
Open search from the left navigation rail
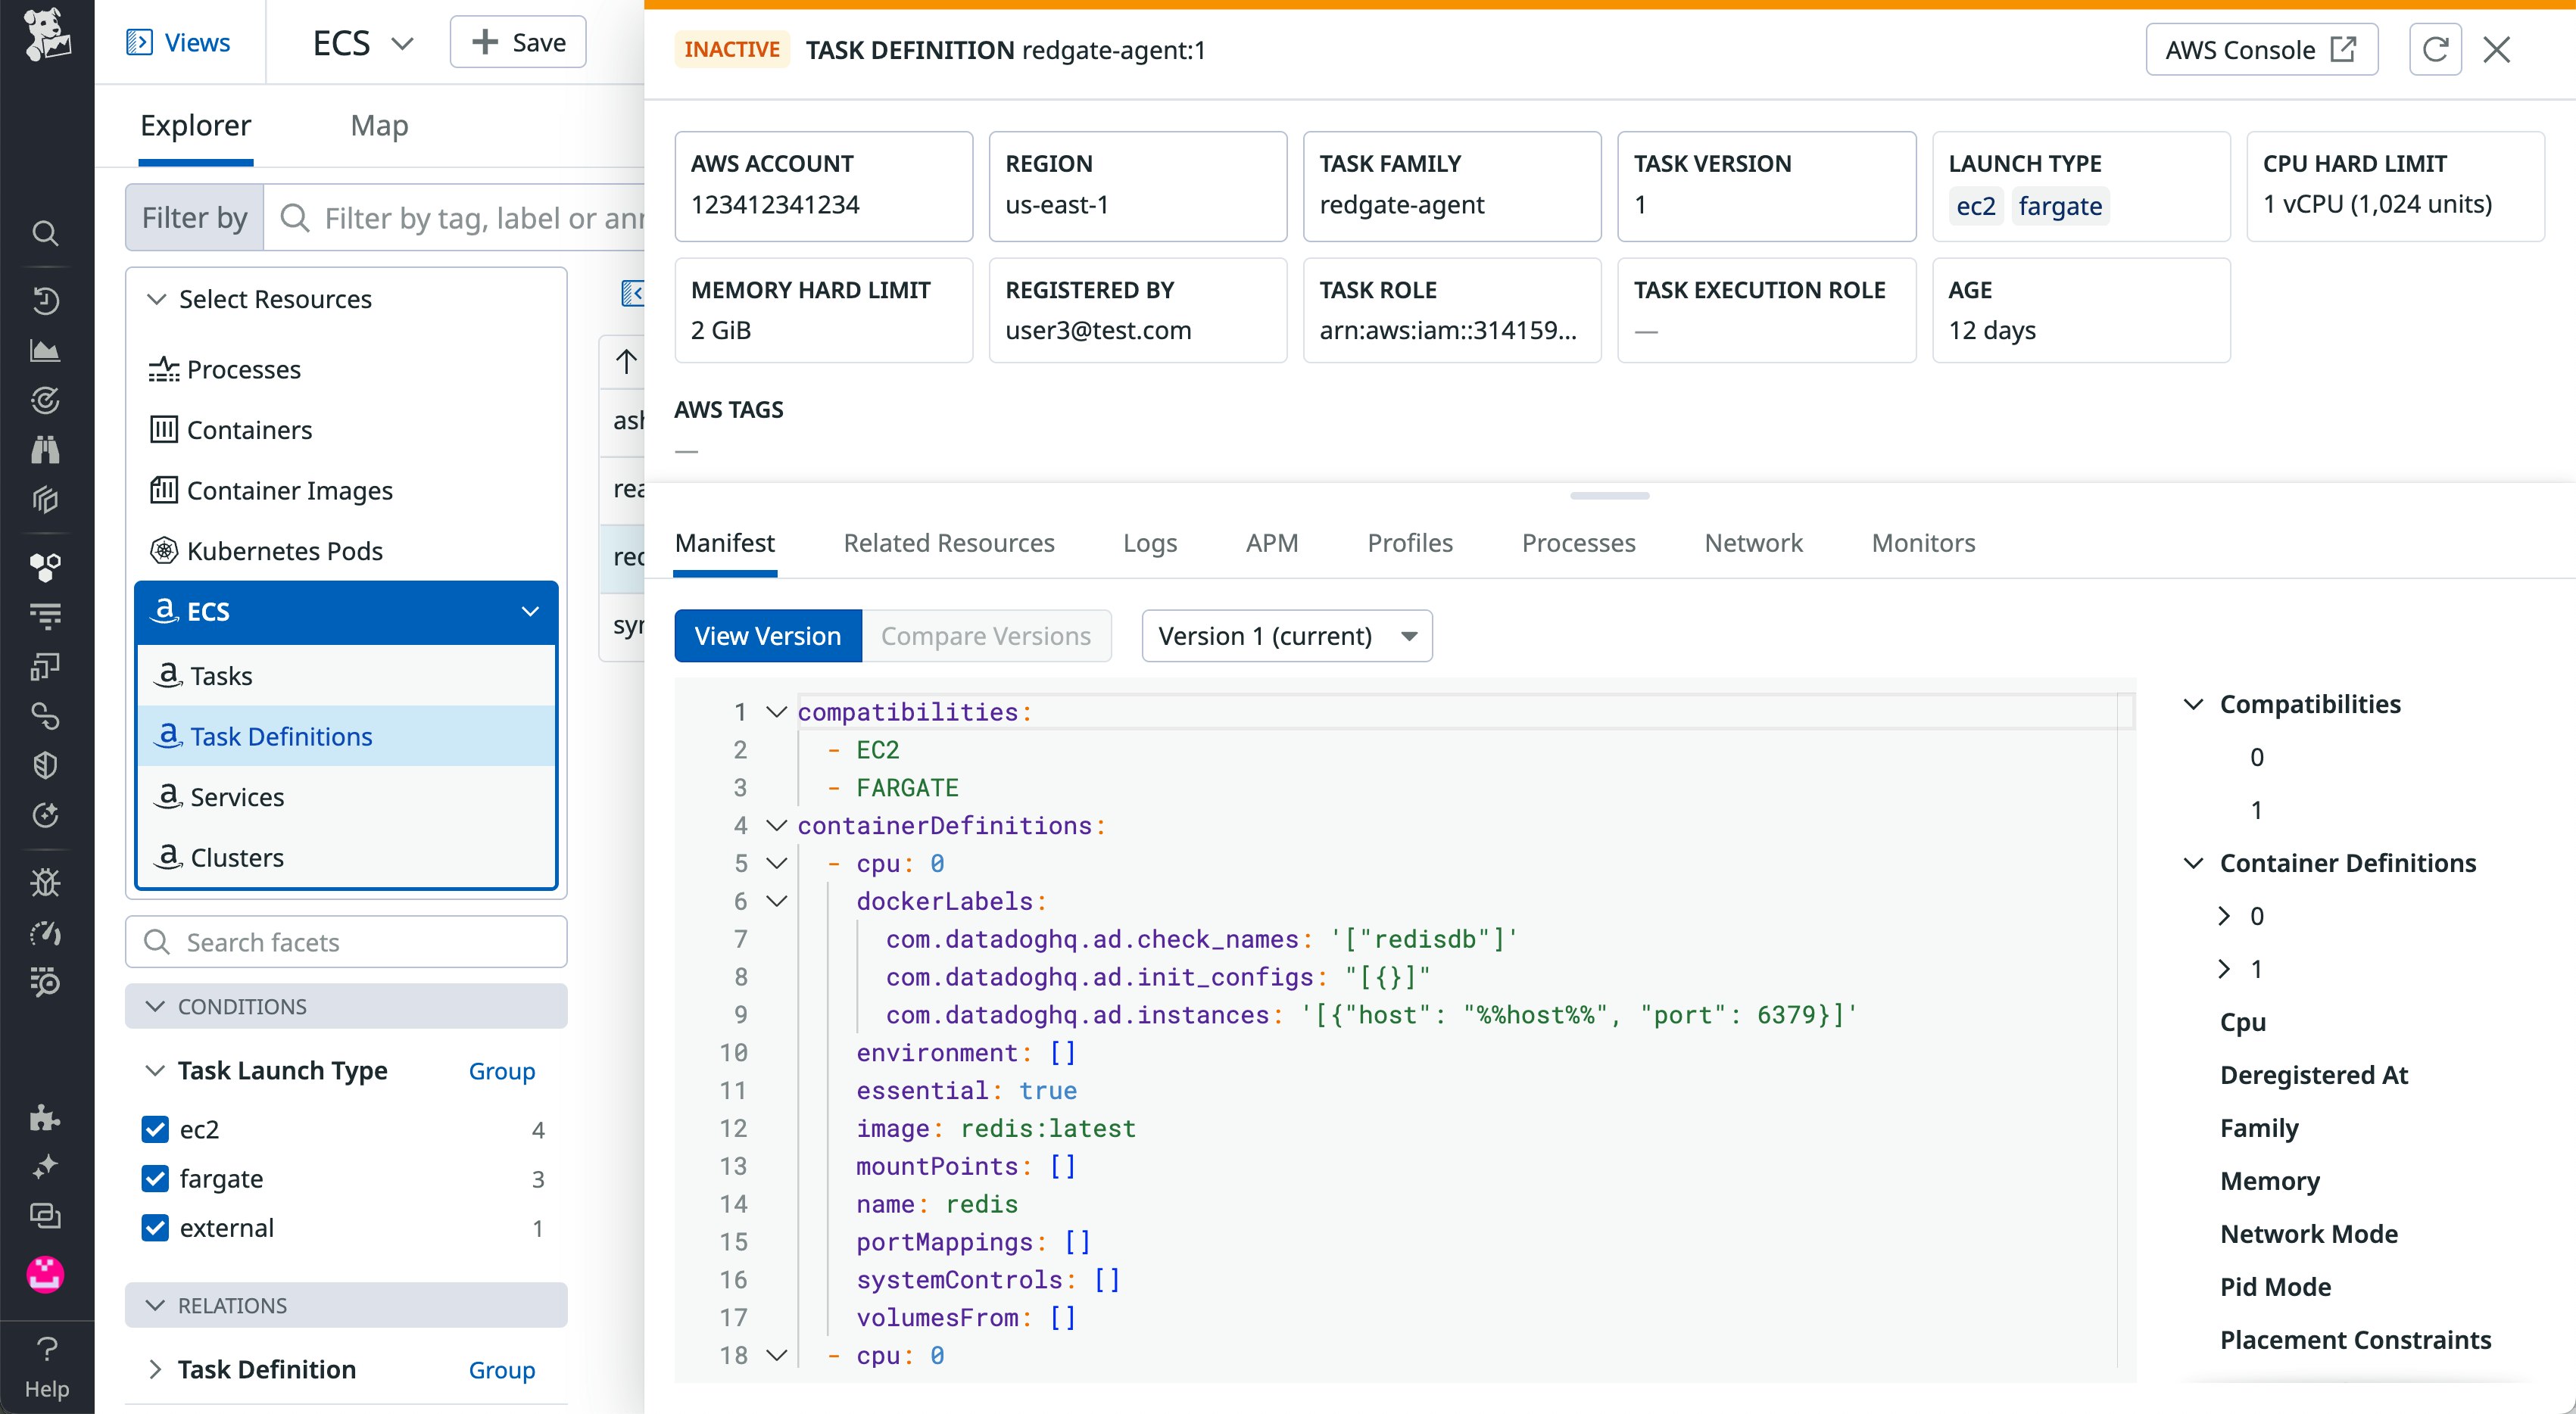(x=46, y=233)
